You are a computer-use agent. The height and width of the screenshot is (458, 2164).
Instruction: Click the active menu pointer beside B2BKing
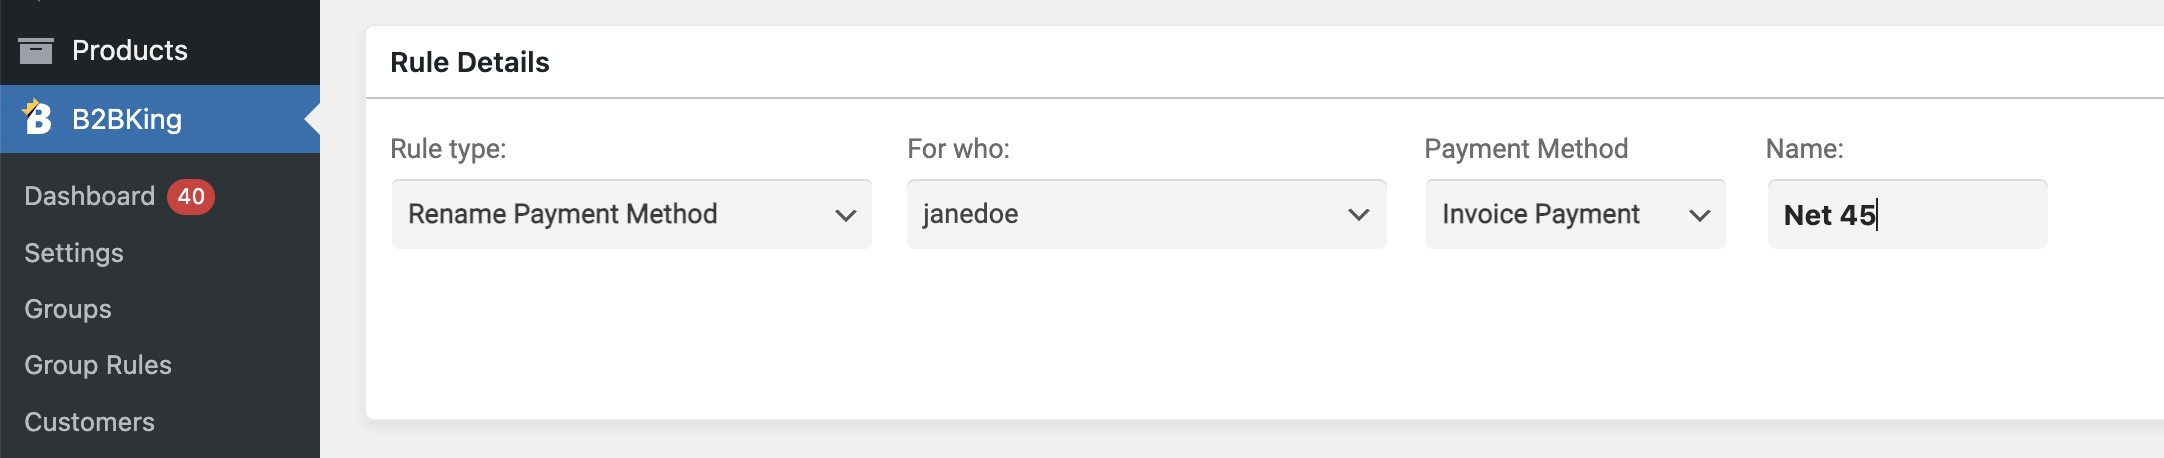click(x=312, y=119)
